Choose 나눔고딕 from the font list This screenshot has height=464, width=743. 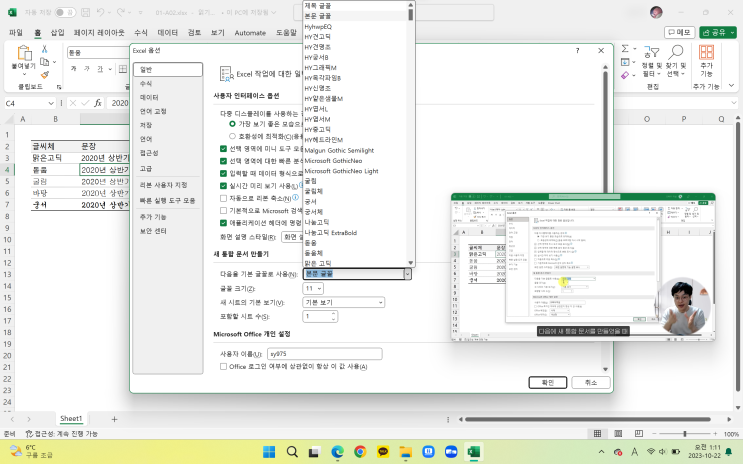click(x=318, y=223)
